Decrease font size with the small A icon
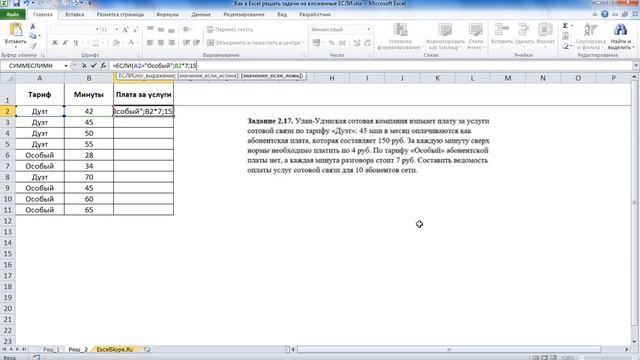640x360 pixels. click(x=136, y=29)
